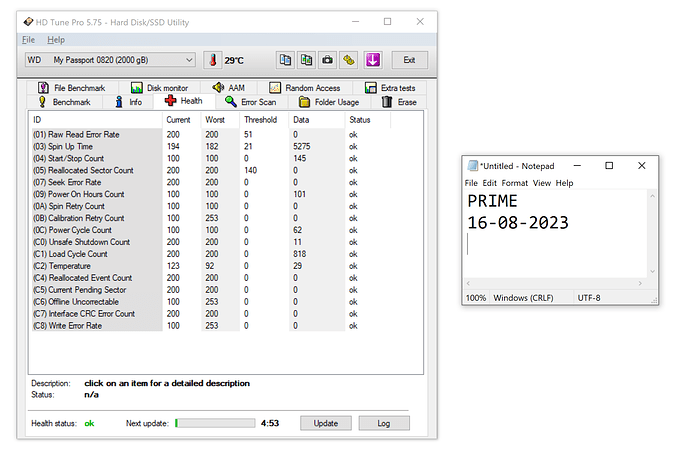Click the Worst column header
This screenshot has height=473, width=690.
click(x=220, y=120)
